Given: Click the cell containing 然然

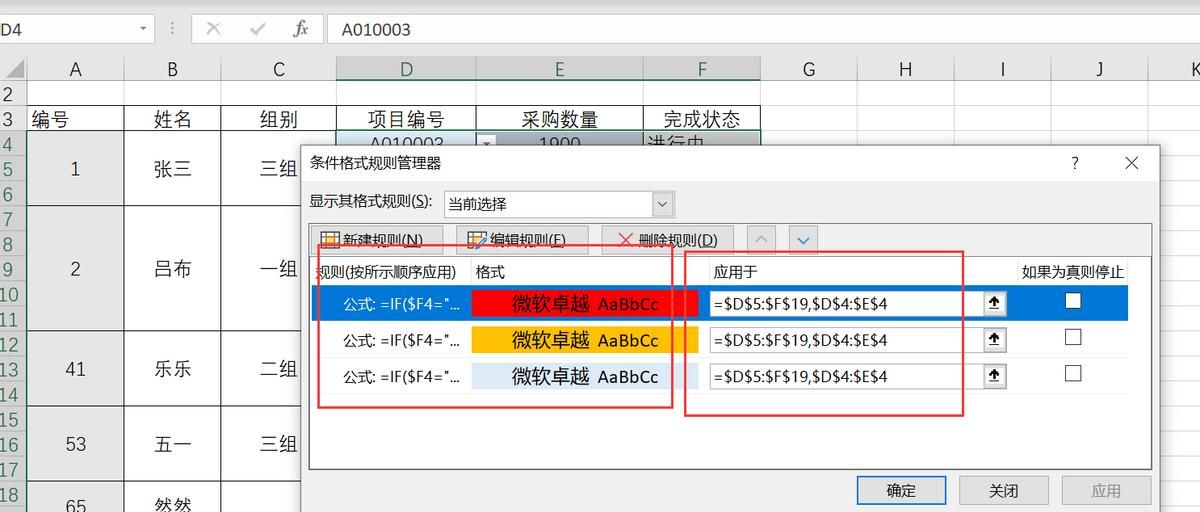Looking at the screenshot, I should tap(172, 498).
